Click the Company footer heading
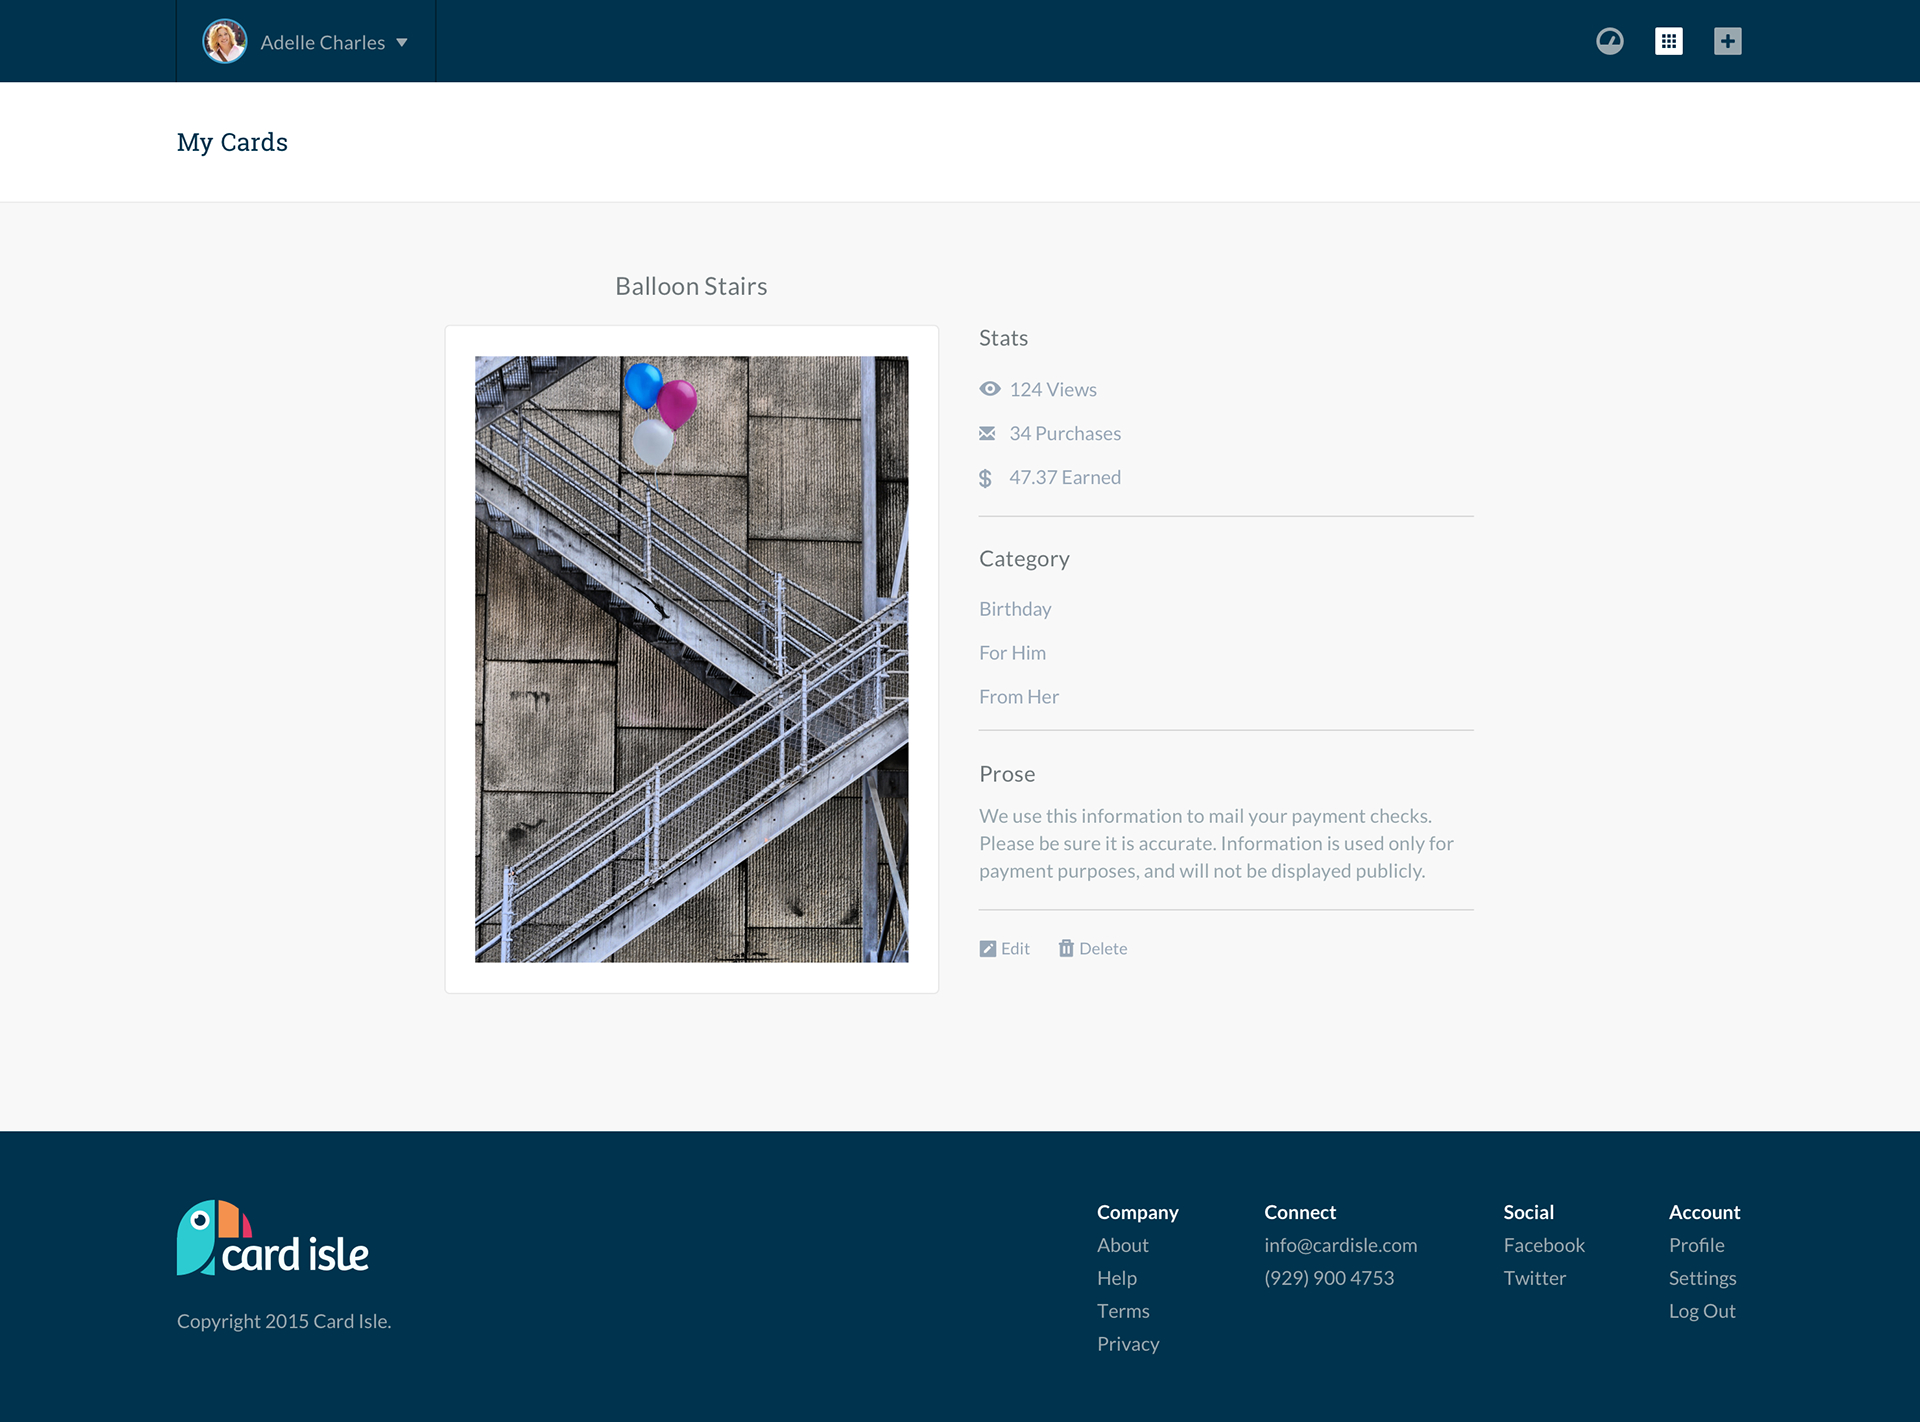1920x1422 pixels. coord(1137,1212)
